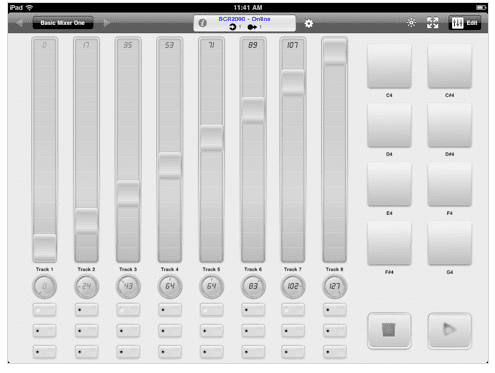This screenshot has width=495, height=373.
Task: Toggle the first button under Track 2 knob
Action: tap(86, 310)
